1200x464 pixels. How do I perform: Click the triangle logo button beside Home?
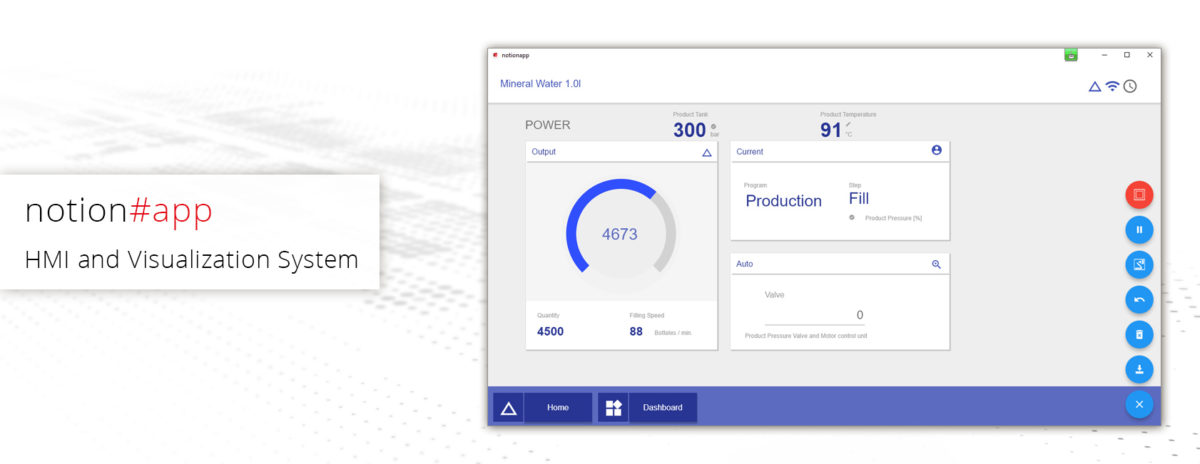508,408
